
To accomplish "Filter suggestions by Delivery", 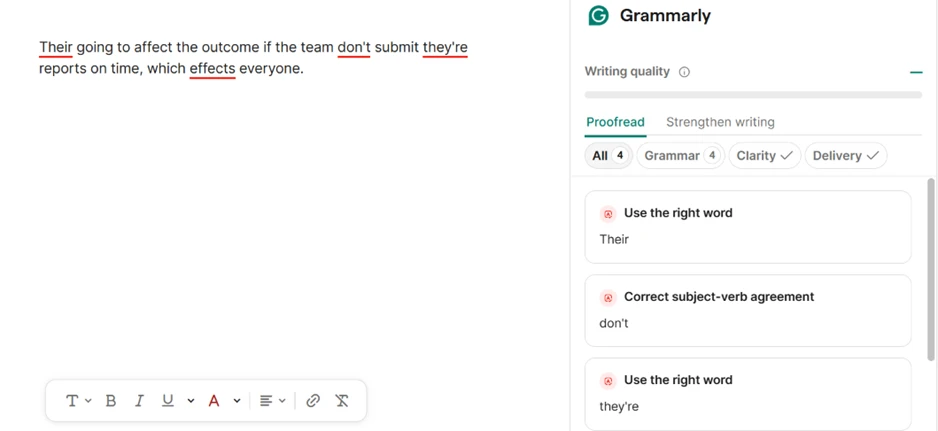I will coord(846,156).
